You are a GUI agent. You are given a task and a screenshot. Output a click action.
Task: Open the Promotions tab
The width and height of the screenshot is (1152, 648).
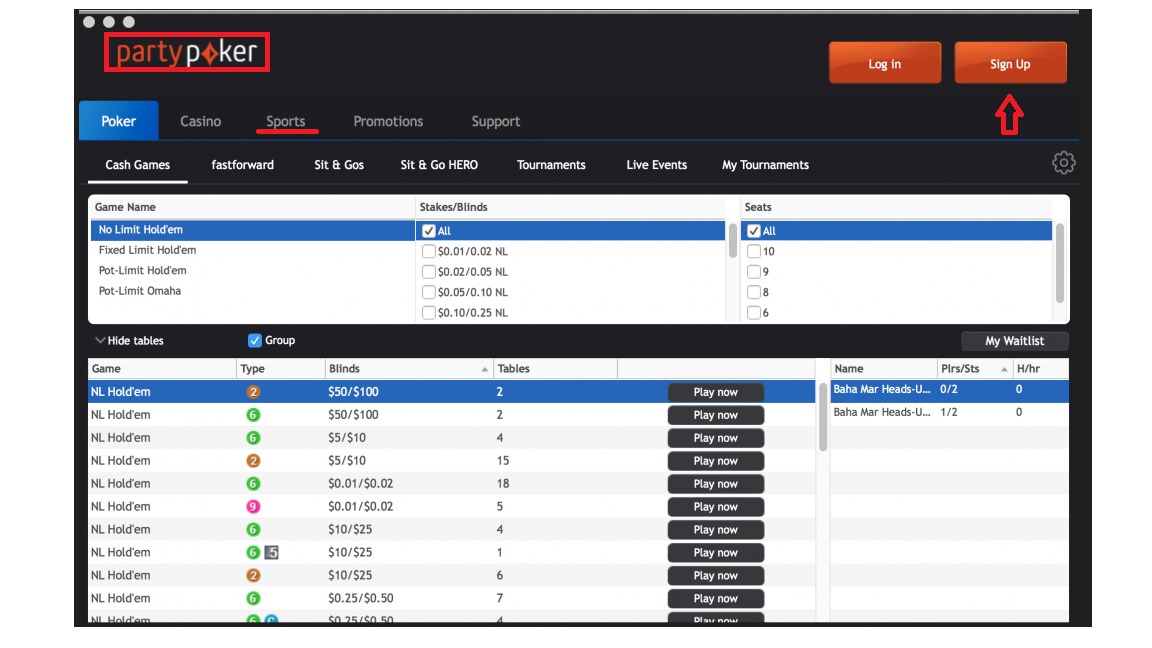pos(388,121)
